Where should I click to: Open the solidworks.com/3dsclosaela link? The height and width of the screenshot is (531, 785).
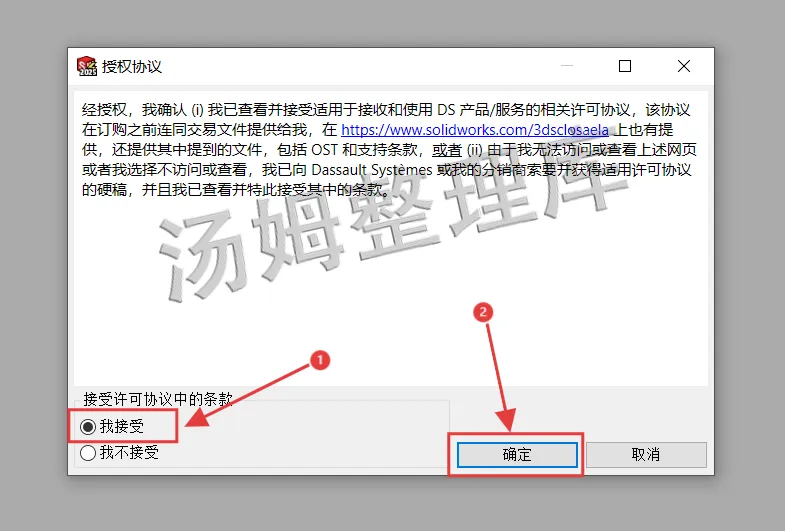475,130
